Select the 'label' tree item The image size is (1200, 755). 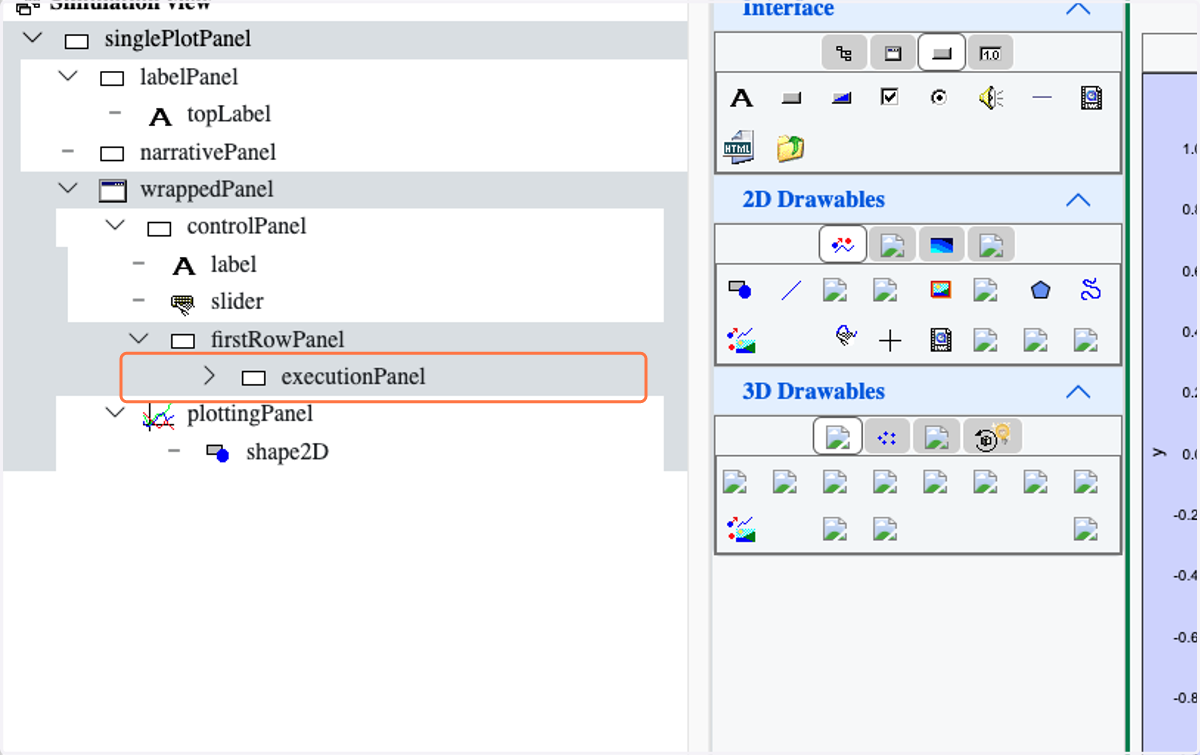tap(233, 264)
